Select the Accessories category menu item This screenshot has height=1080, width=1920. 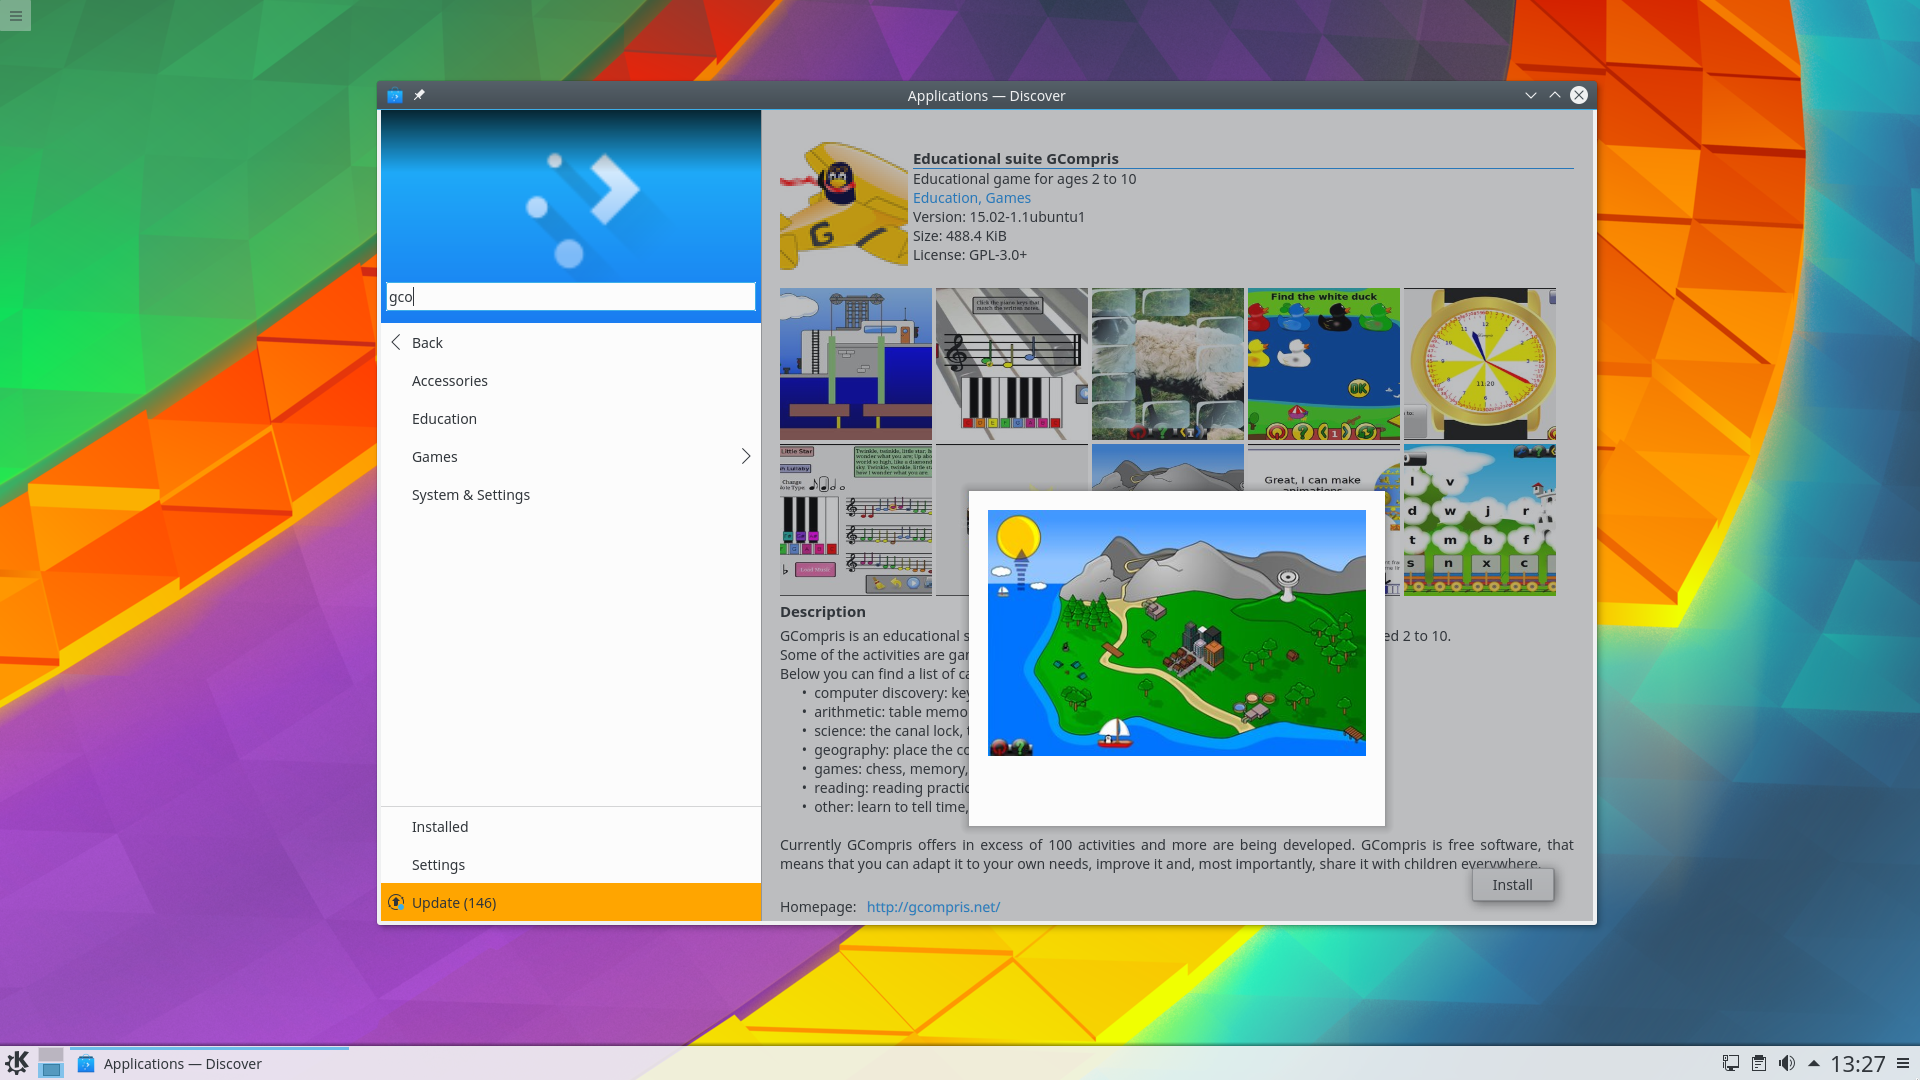coord(450,380)
